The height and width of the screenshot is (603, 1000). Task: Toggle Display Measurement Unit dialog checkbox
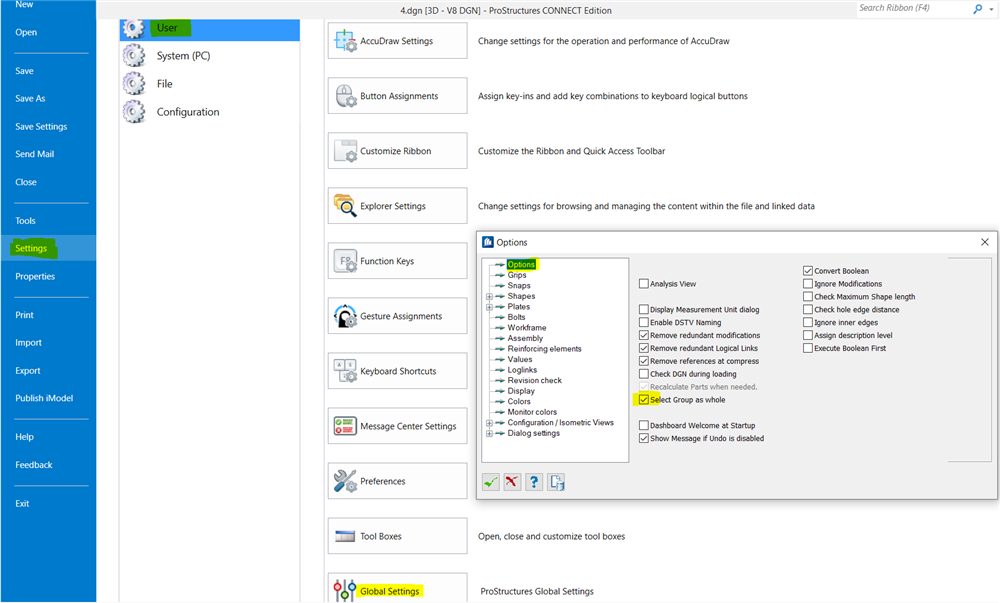(x=643, y=309)
